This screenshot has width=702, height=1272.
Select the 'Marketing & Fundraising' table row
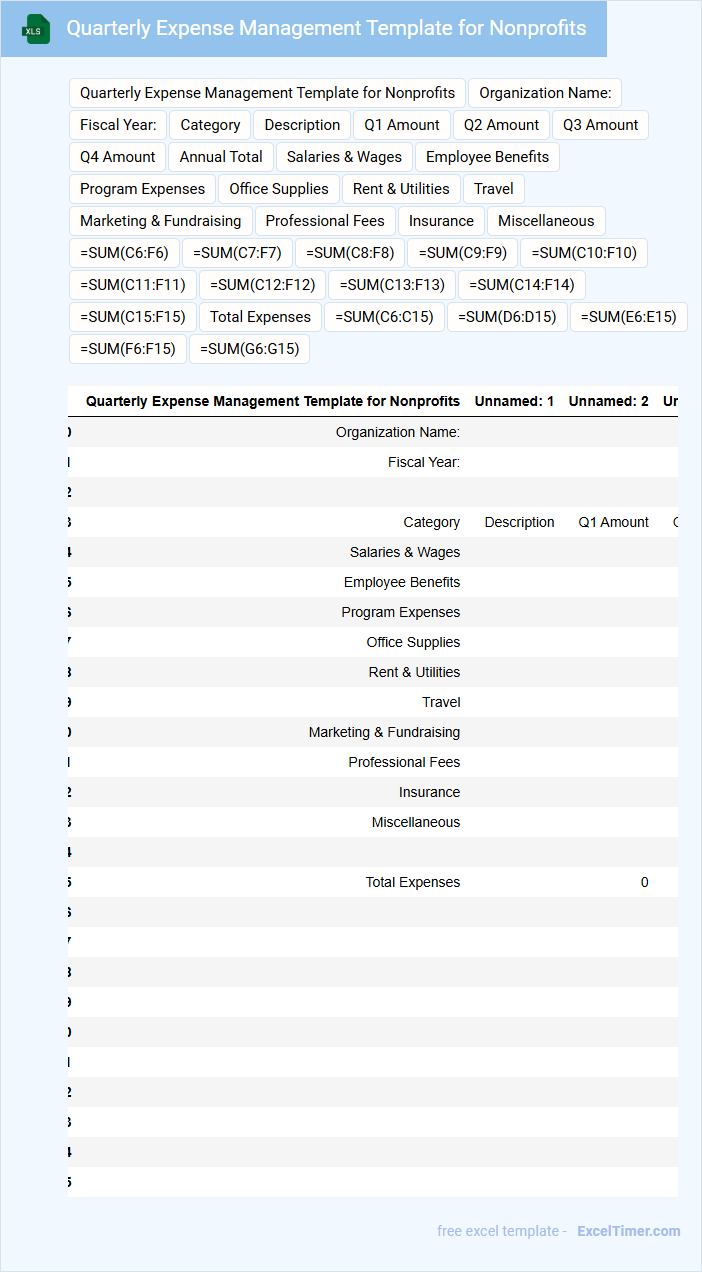pyautogui.click(x=373, y=732)
